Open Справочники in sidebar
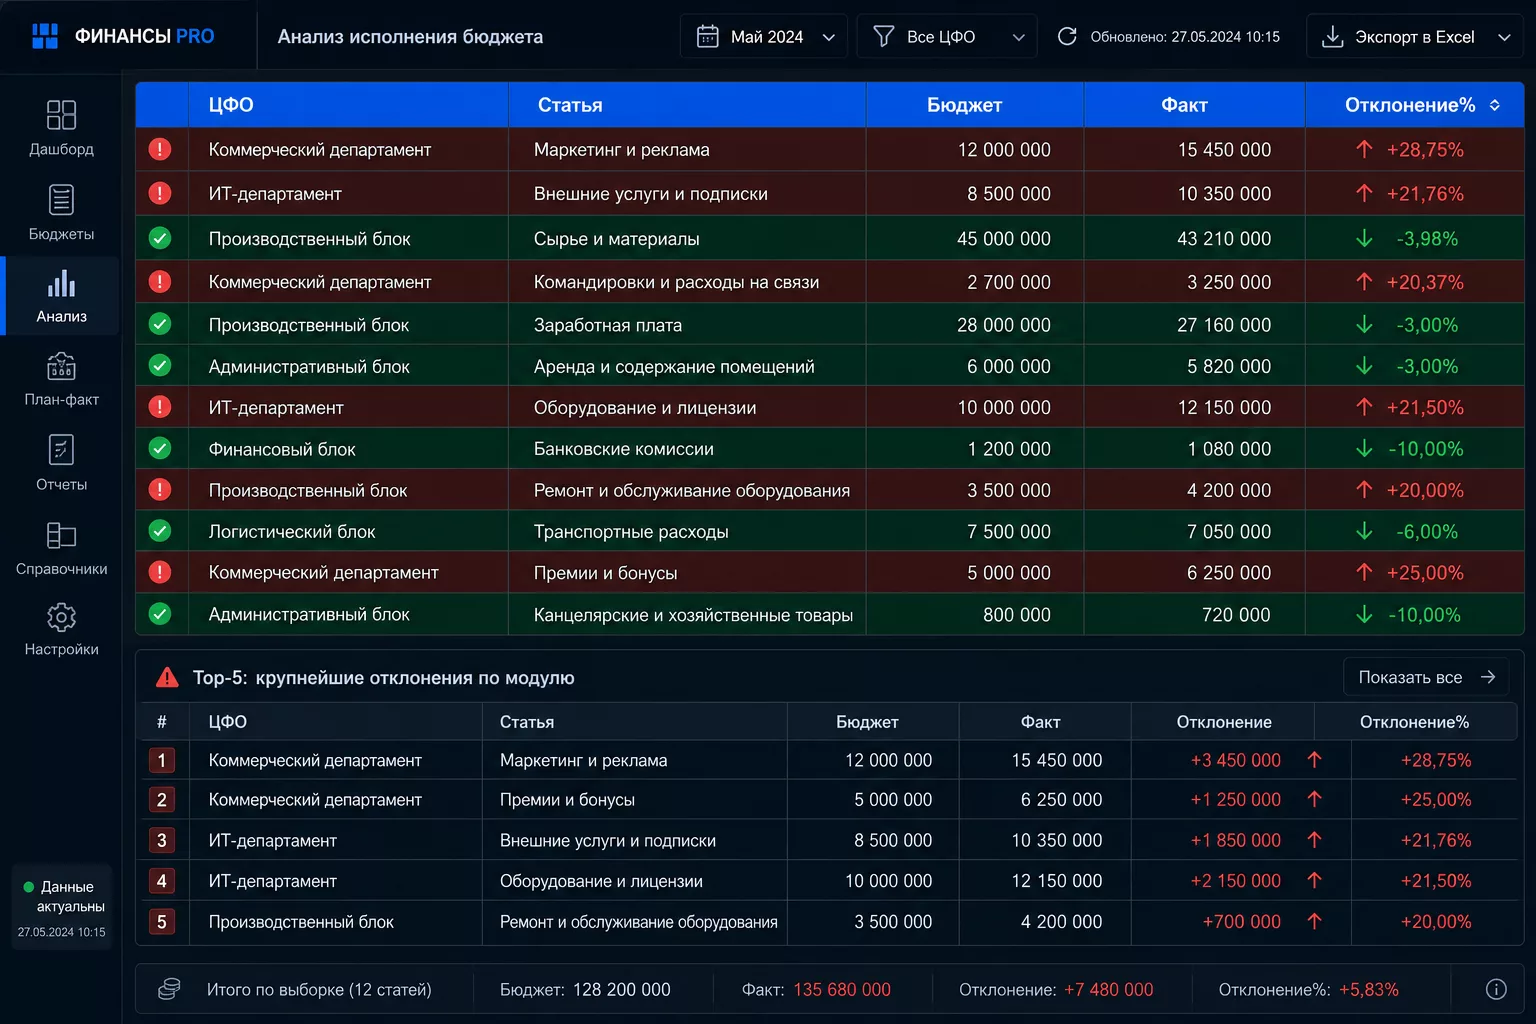 click(x=61, y=536)
